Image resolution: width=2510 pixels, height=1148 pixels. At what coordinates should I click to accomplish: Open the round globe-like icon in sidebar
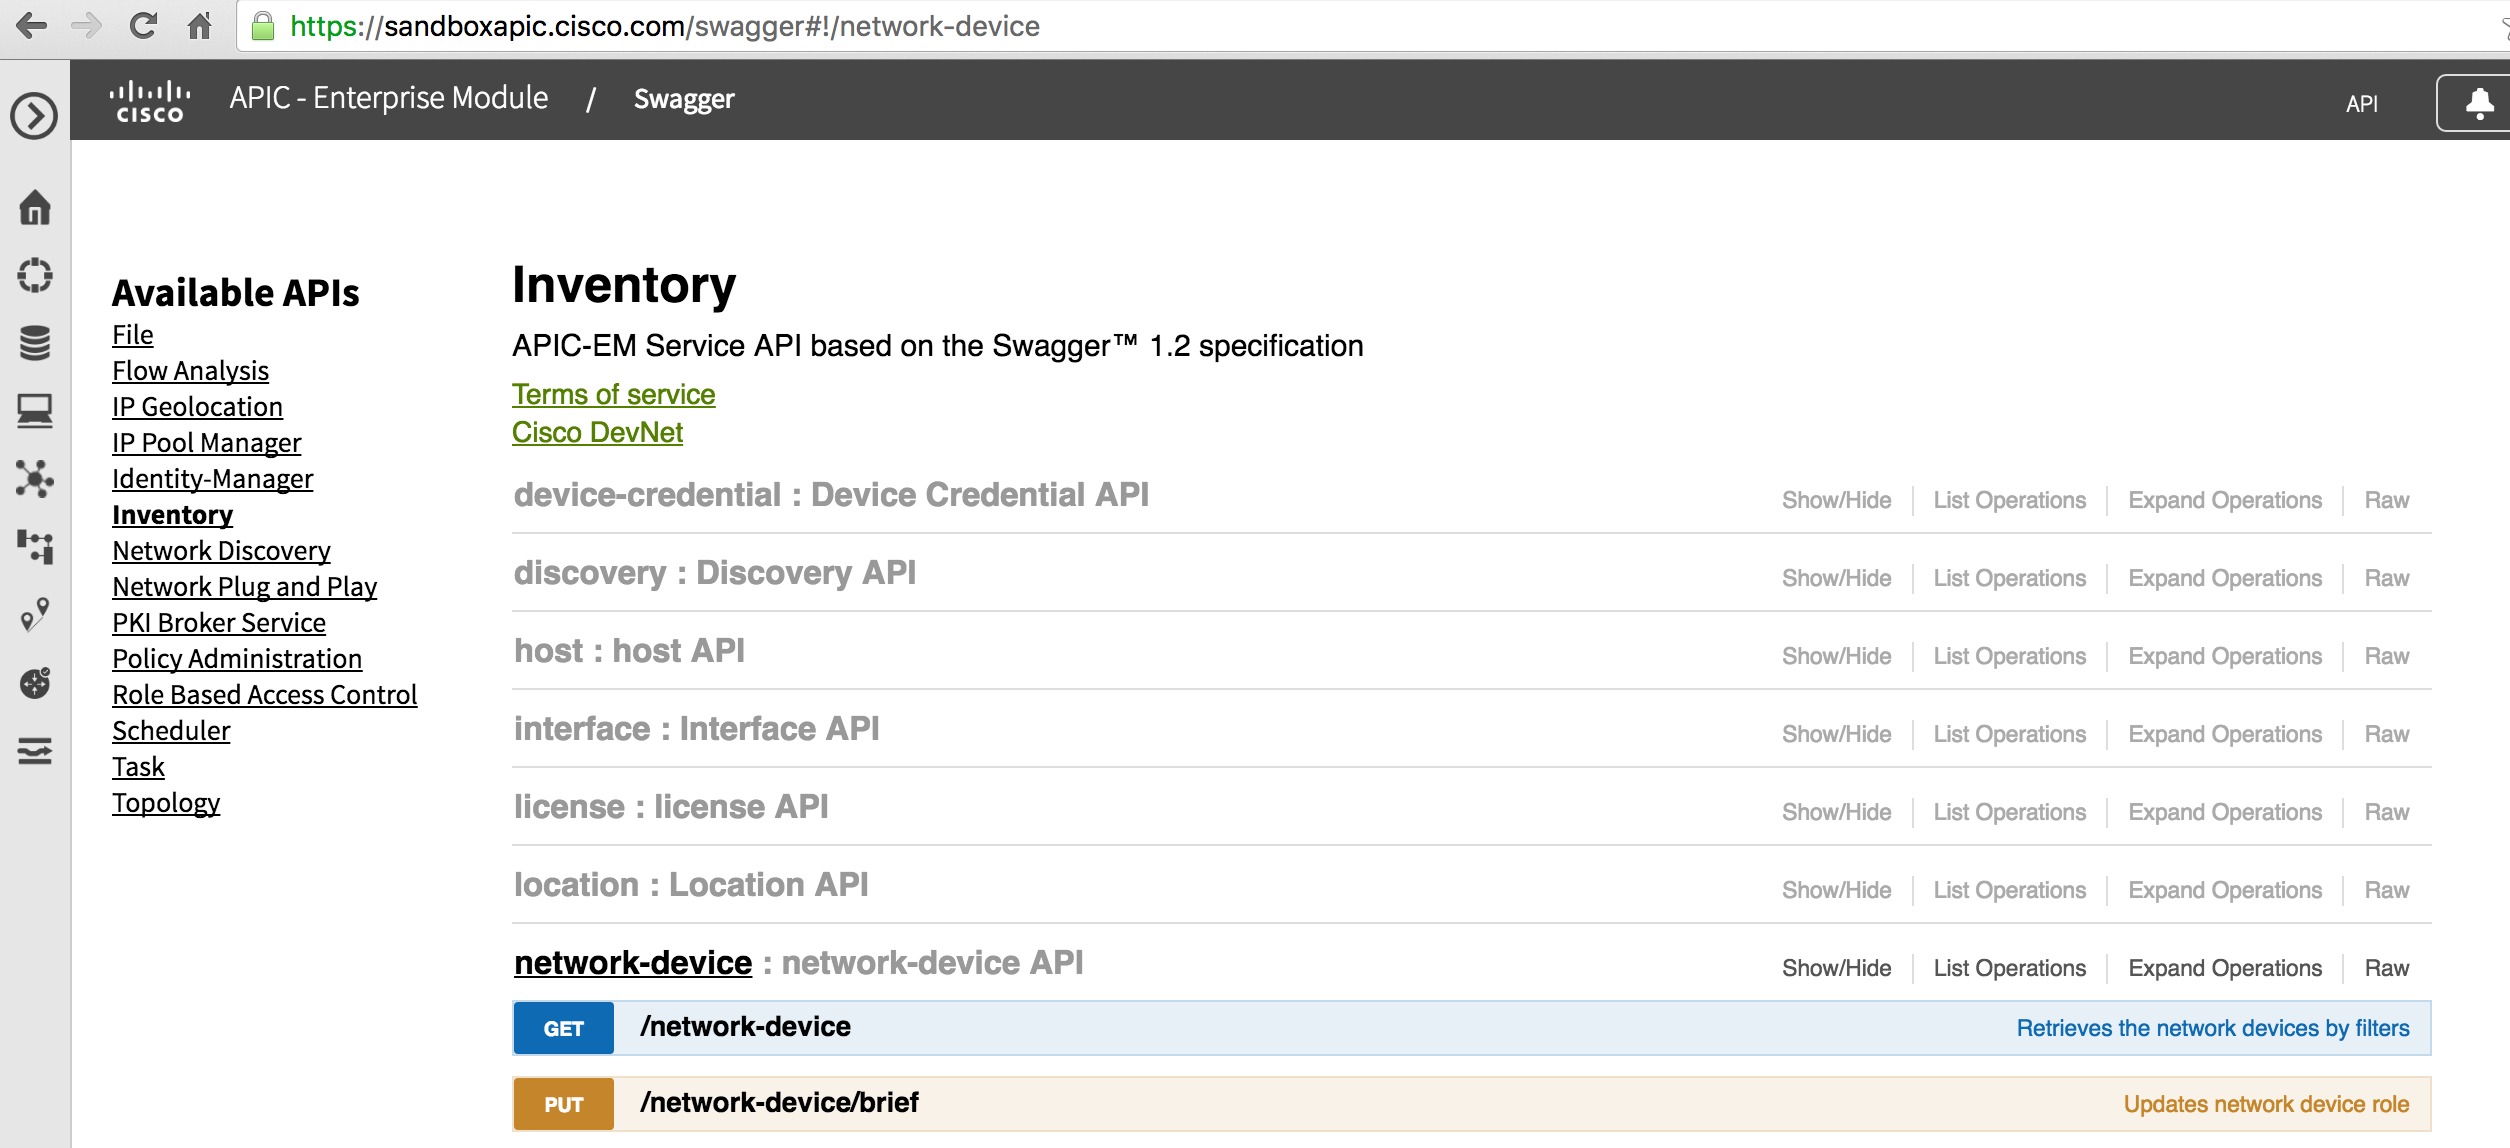click(35, 683)
